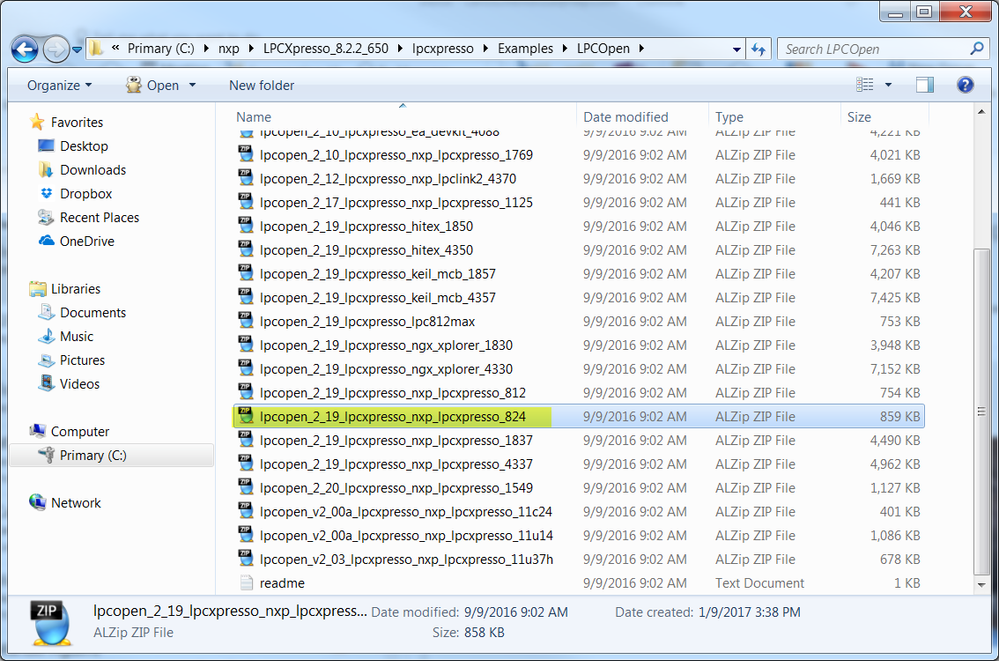The image size is (999, 661).
Task: Select zip icon of lpcopen_v2_00a_lpcxpresso_nxp_lpcxpresso_11c24
Action: [245, 511]
